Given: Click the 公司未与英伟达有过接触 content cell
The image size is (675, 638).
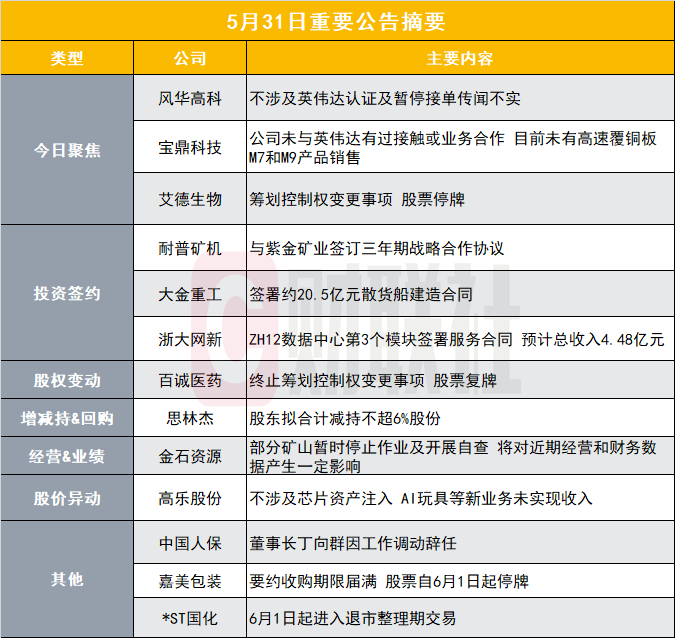Looking at the screenshot, I should (x=460, y=147).
